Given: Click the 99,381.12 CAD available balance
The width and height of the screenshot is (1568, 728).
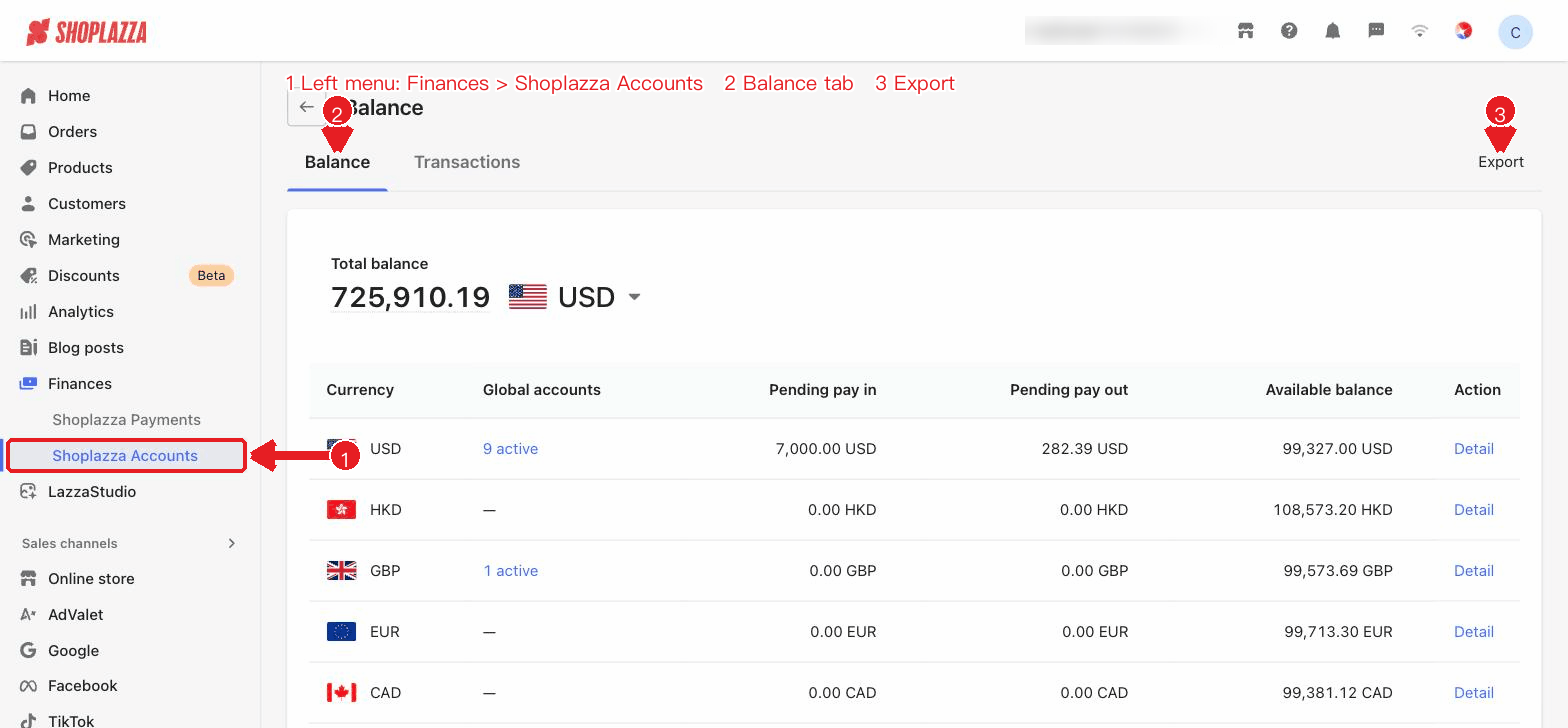Looking at the screenshot, I should (x=1338, y=693).
